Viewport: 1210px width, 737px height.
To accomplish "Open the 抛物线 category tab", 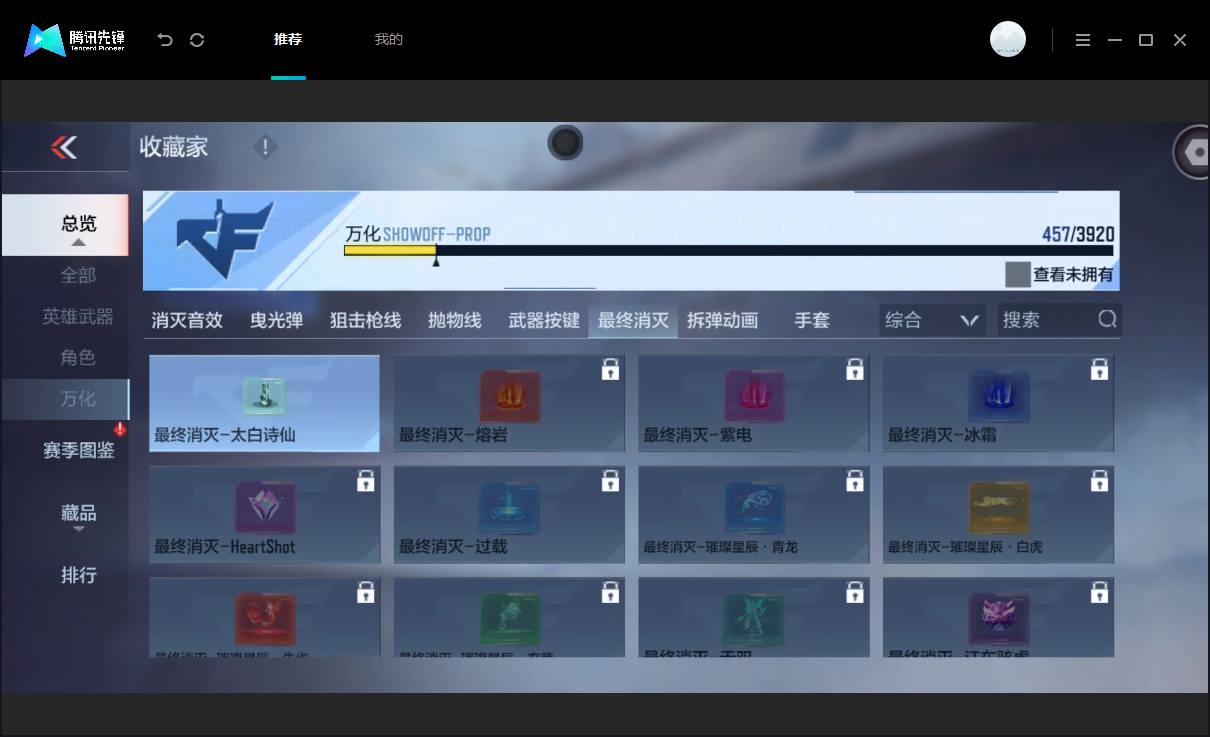I will click(x=454, y=320).
